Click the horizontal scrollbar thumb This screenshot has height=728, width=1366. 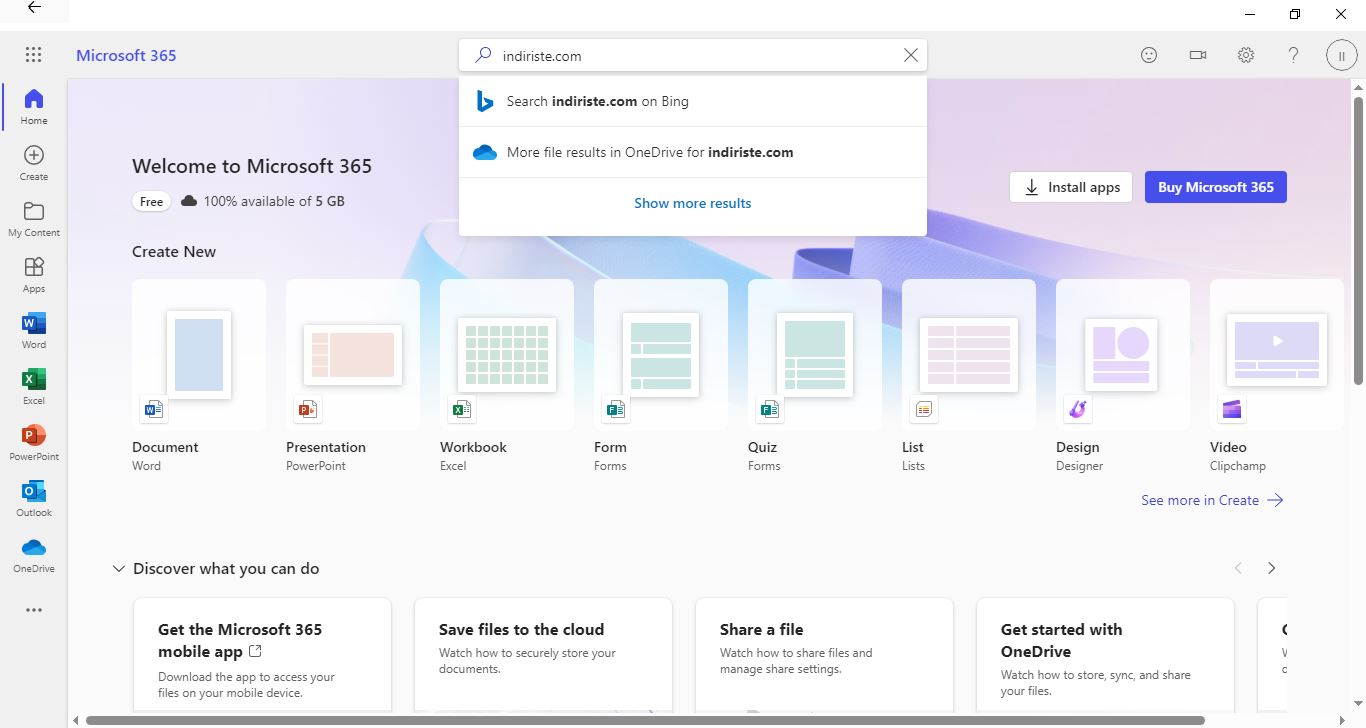coord(645,720)
